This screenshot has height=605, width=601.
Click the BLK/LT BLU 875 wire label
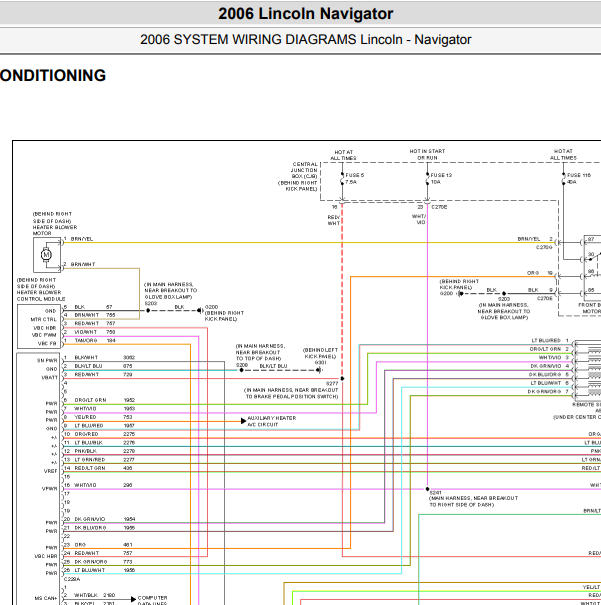103,366
